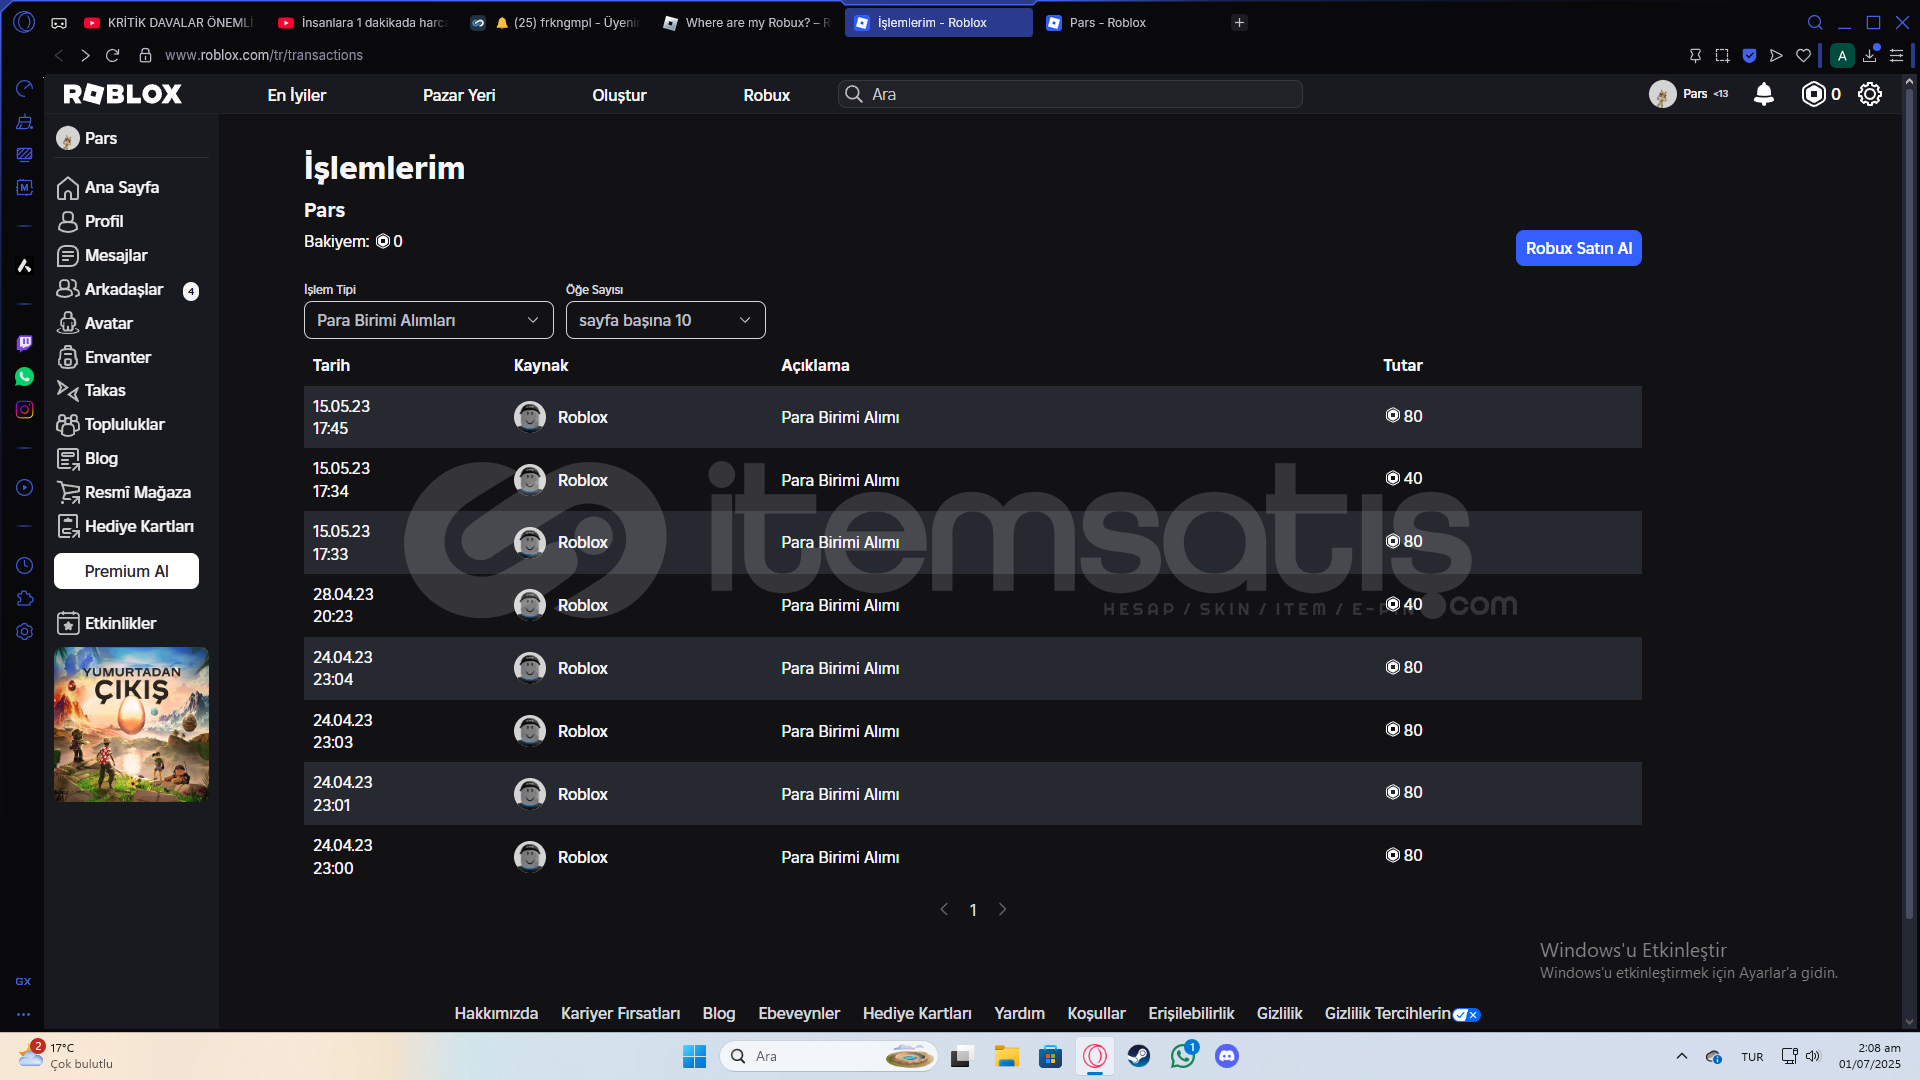Open Hediye Kartları from sidebar
This screenshot has width=1920, height=1080.
(x=126, y=526)
